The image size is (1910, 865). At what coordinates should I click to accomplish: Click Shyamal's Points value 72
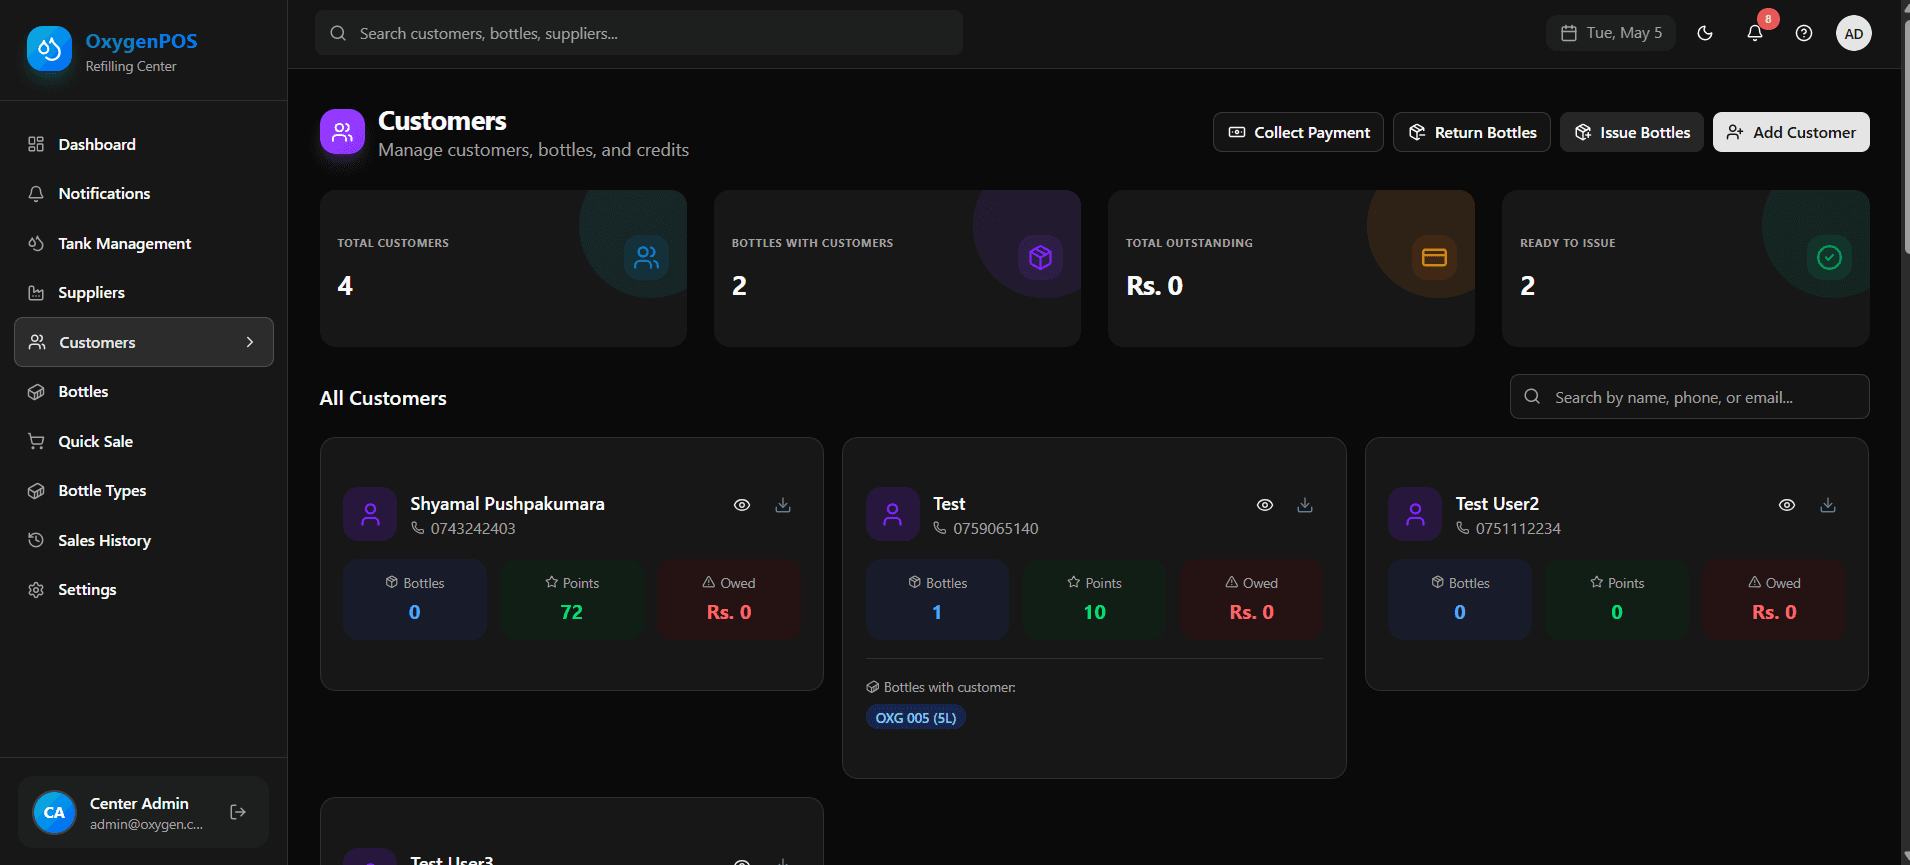[x=572, y=612]
